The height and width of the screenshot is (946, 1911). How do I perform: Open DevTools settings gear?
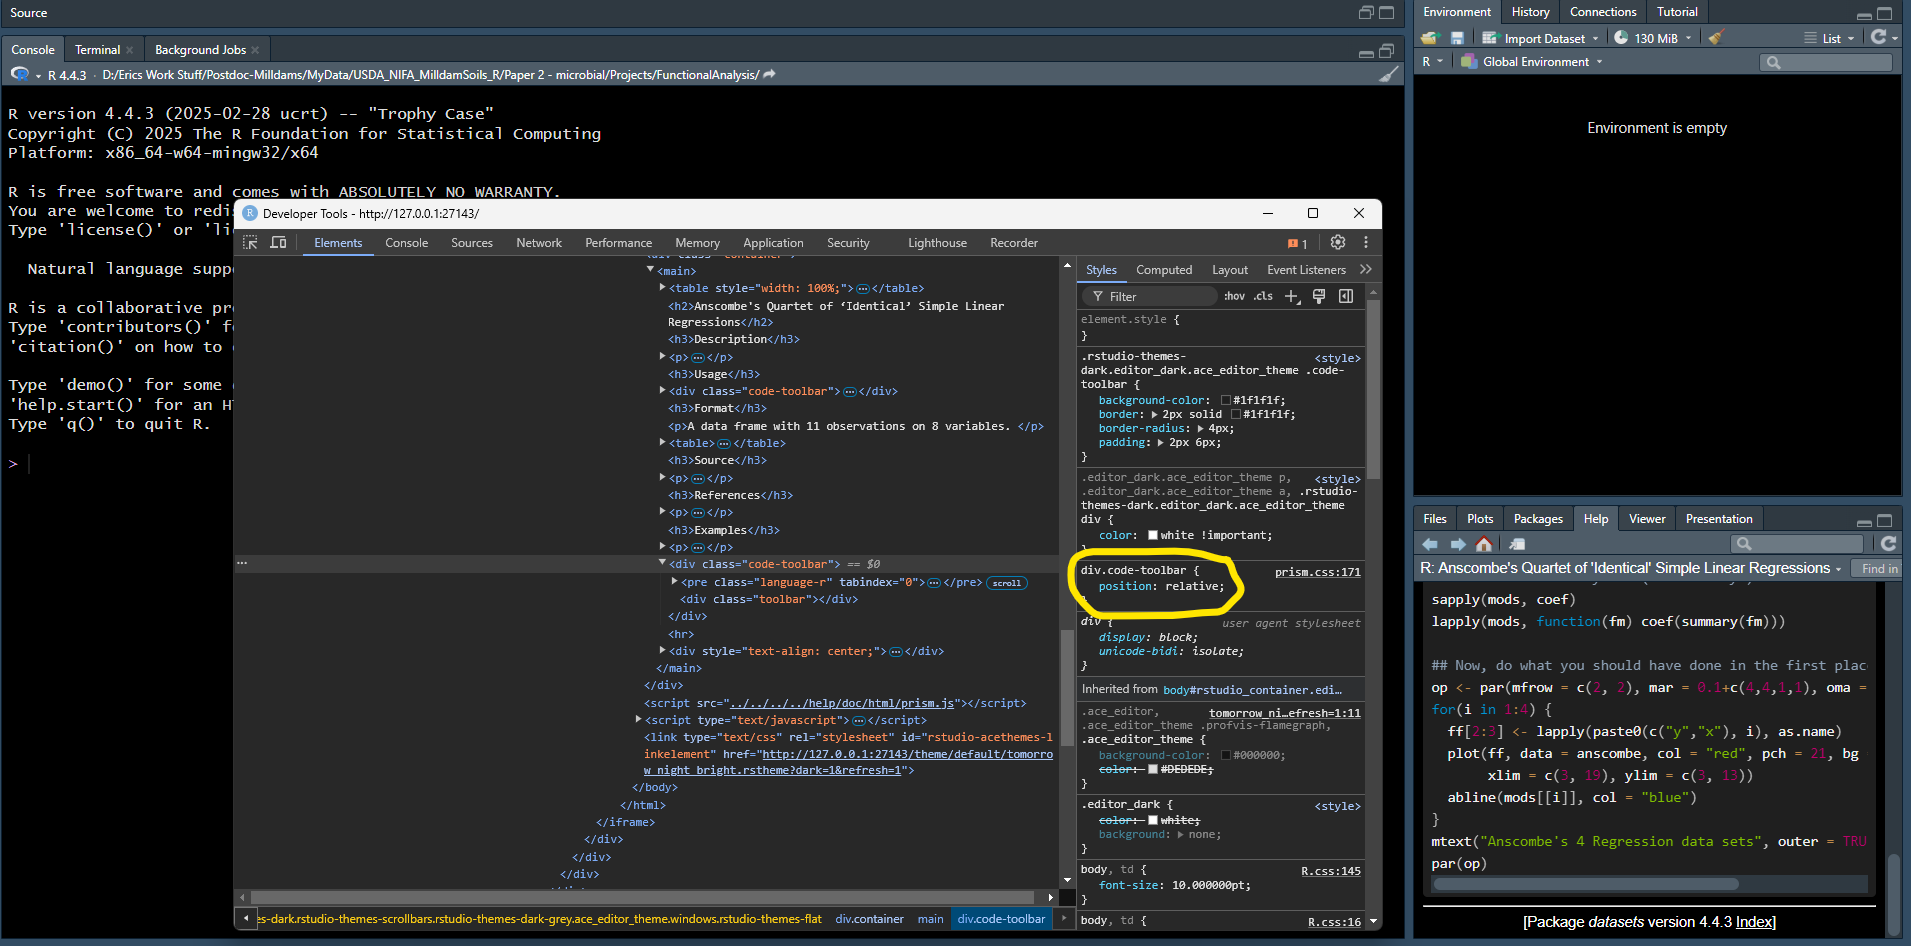(1338, 242)
